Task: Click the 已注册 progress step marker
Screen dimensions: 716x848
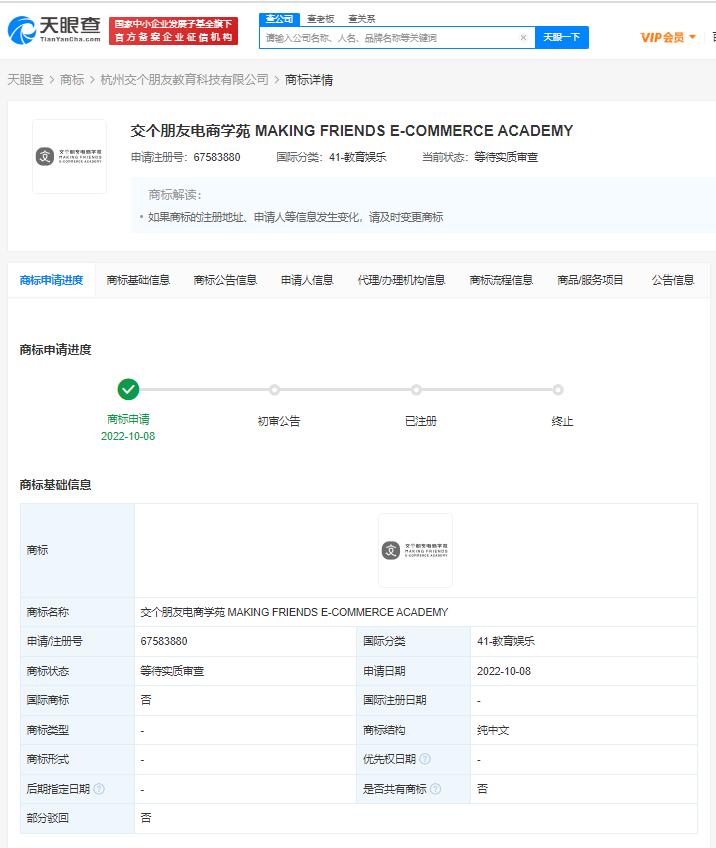Action: click(416, 389)
